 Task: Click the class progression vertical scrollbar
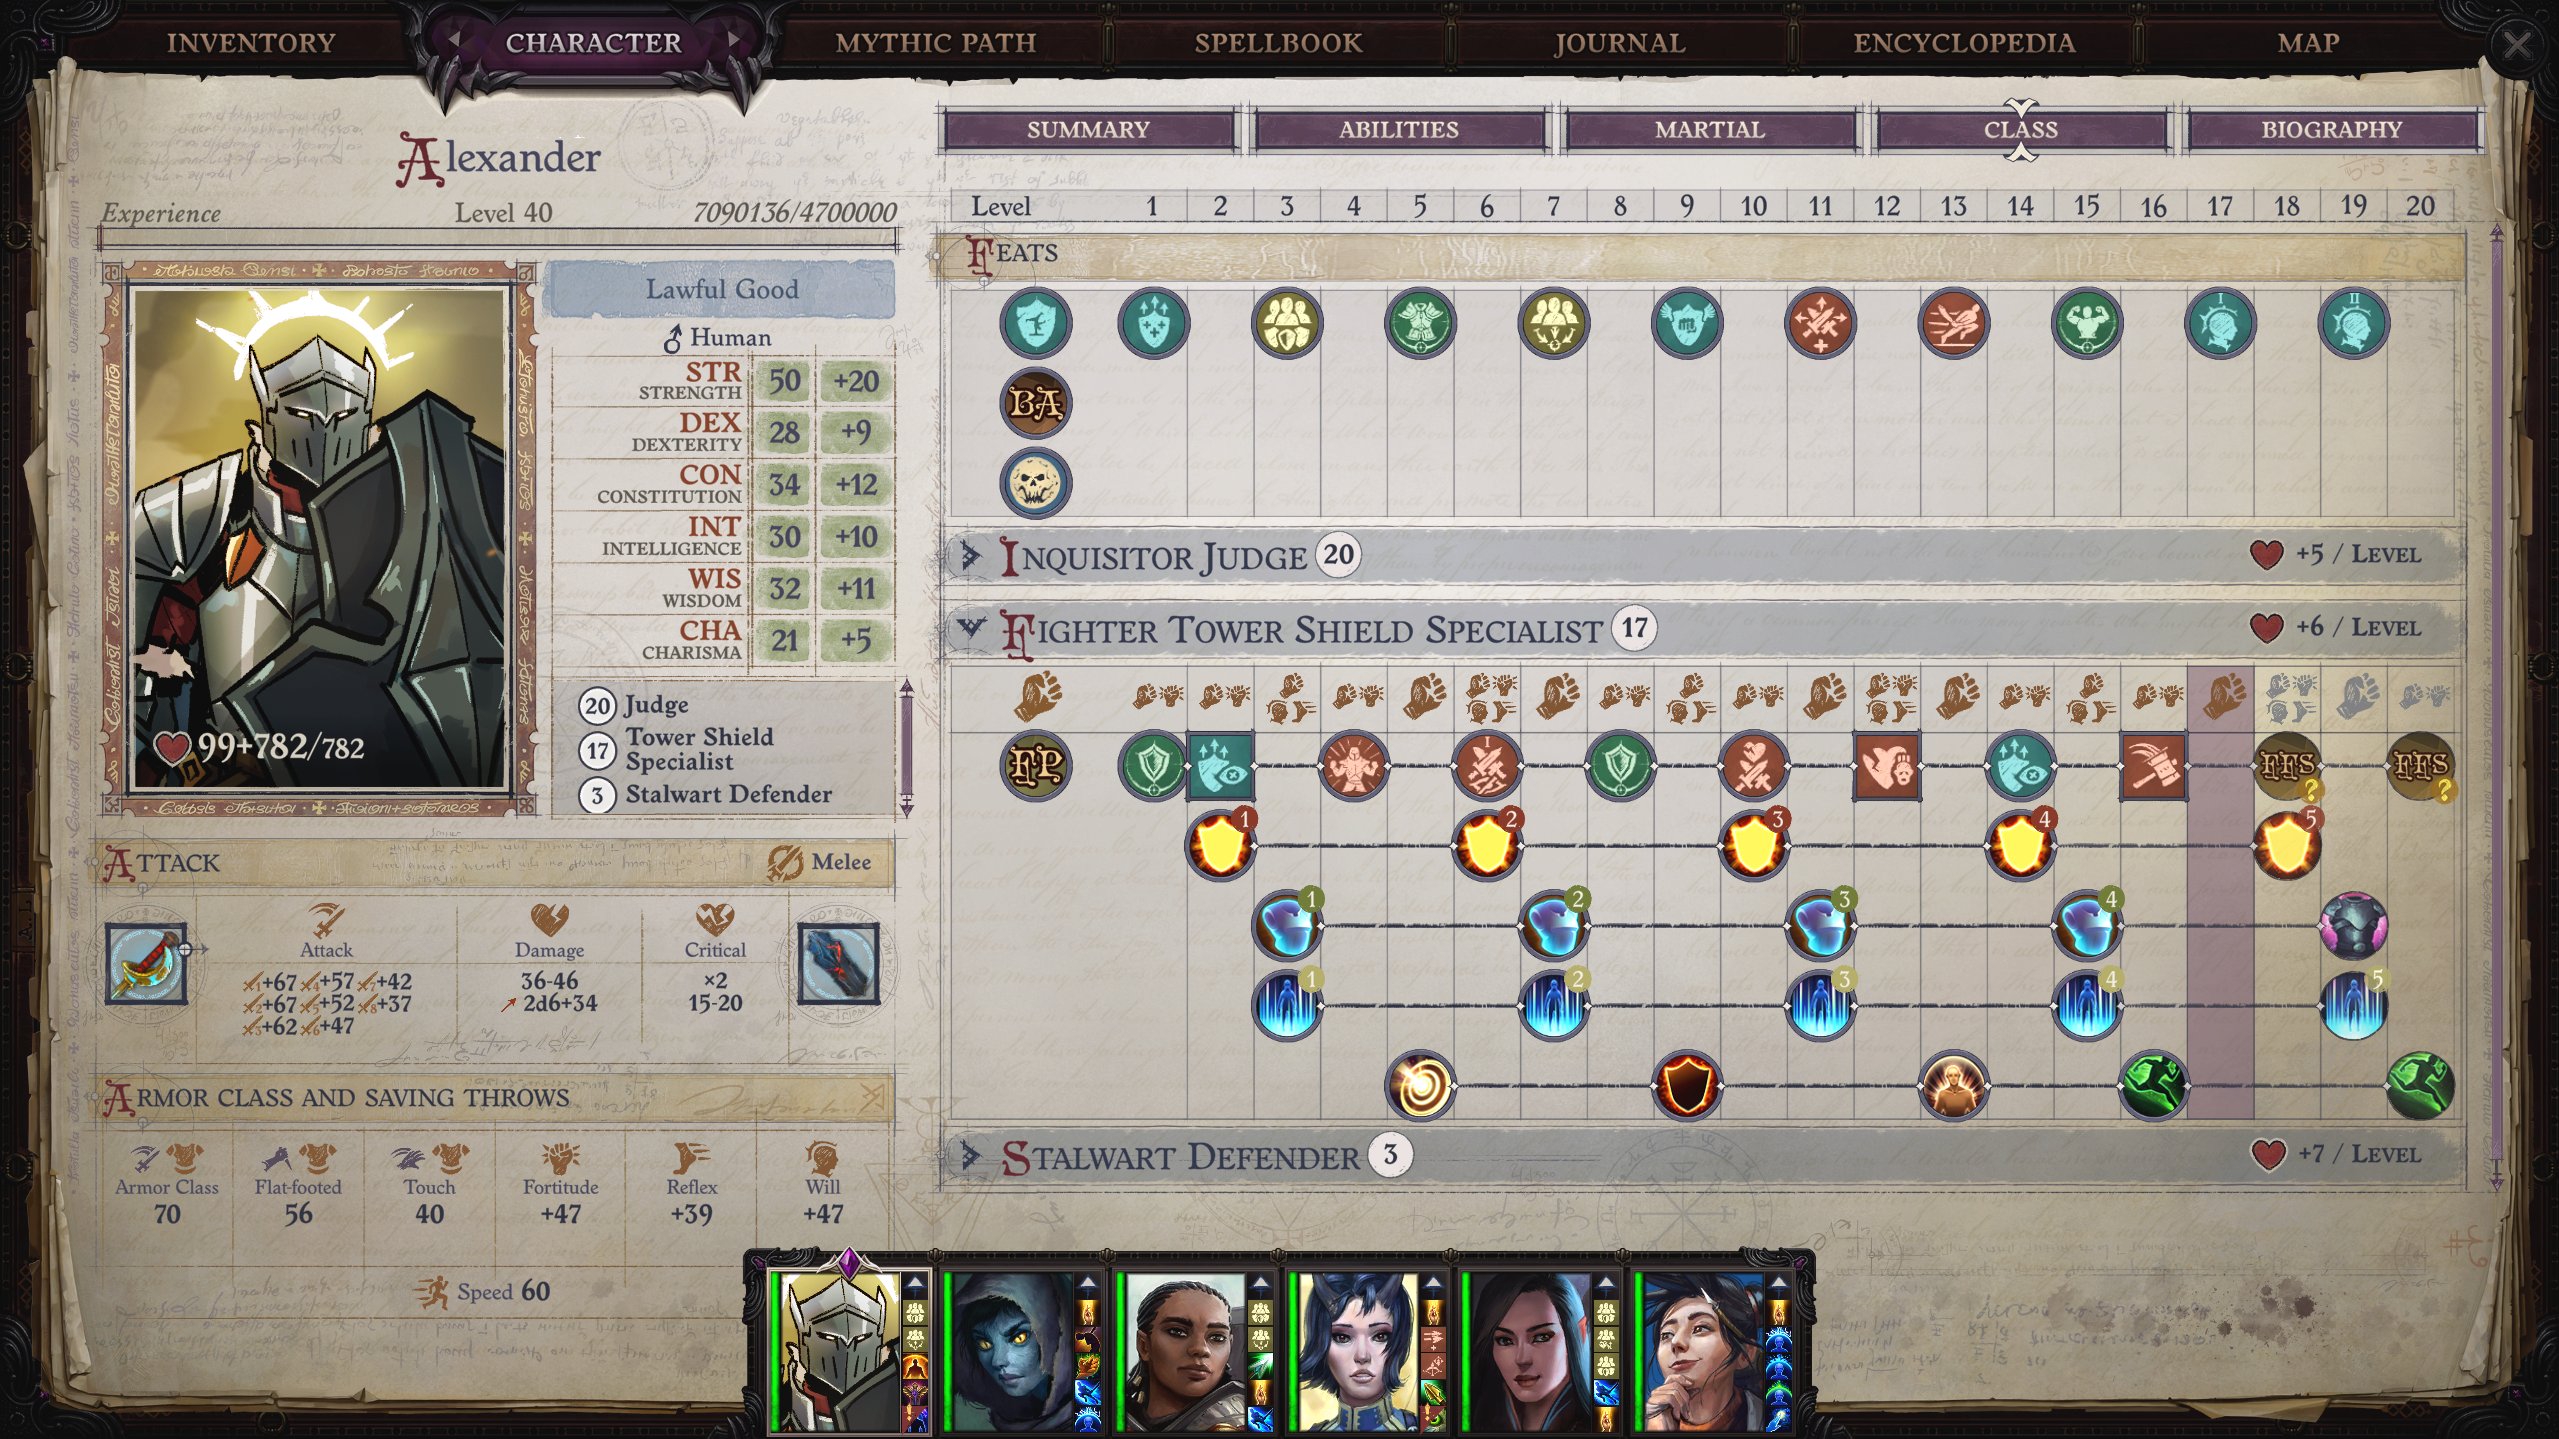pyautogui.click(x=2497, y=707)
